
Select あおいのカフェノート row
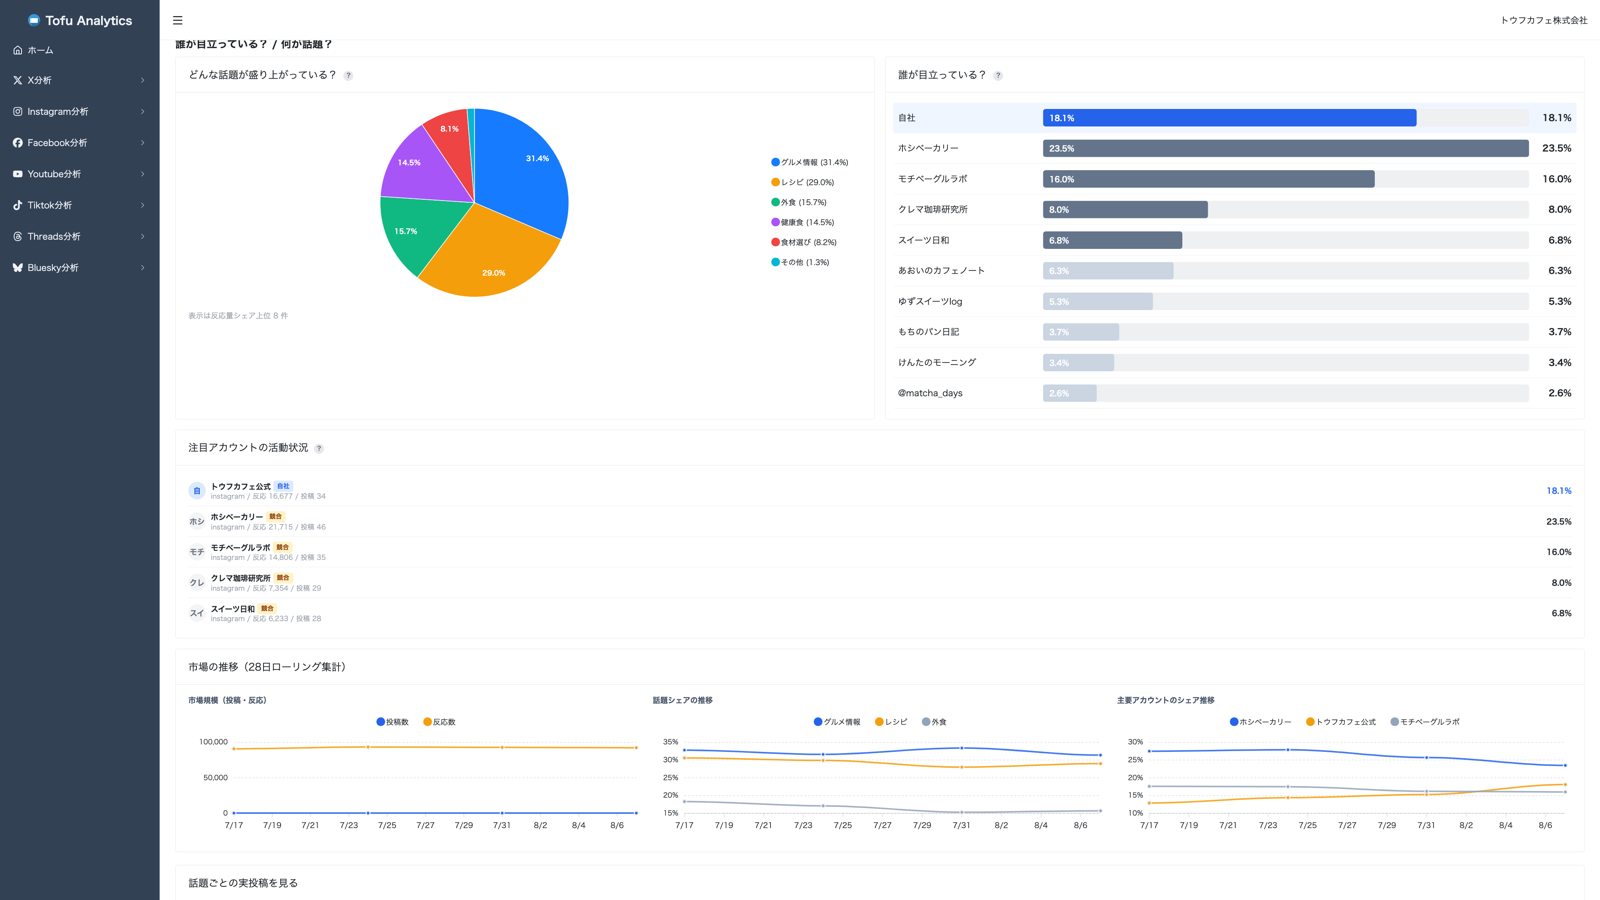[x=1235, y=271]
